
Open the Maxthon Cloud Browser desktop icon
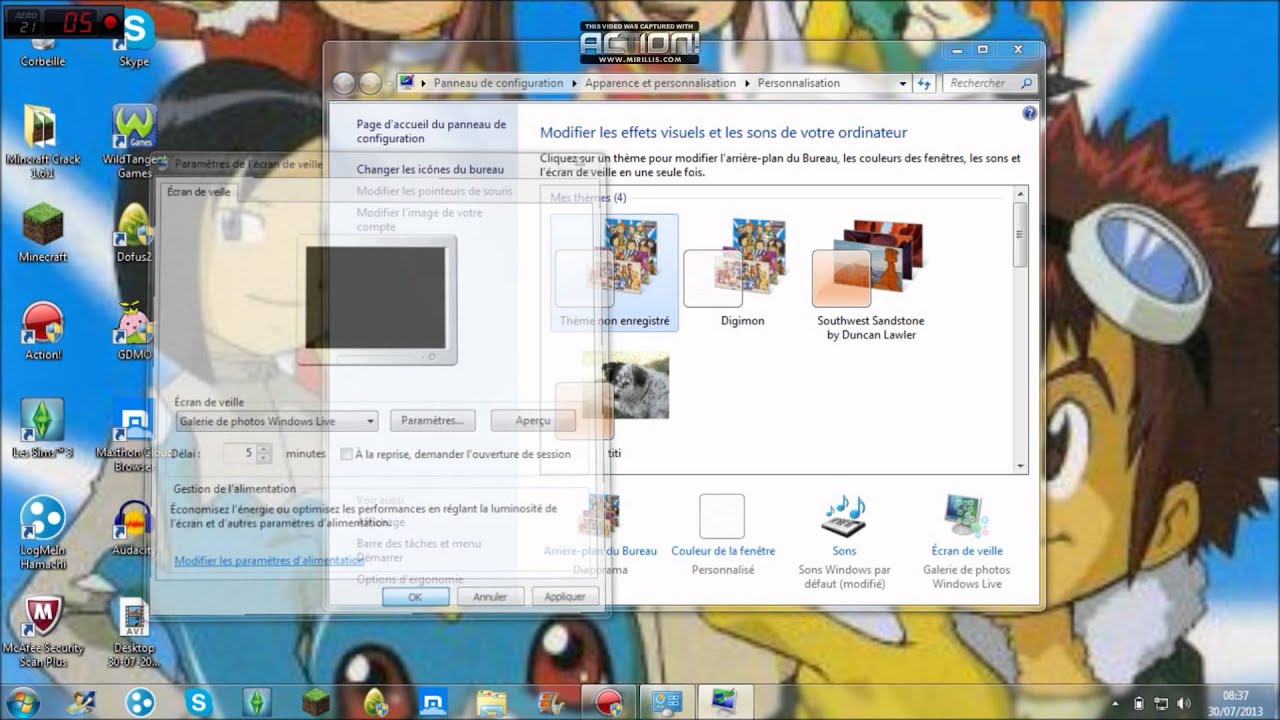point(133,435)
